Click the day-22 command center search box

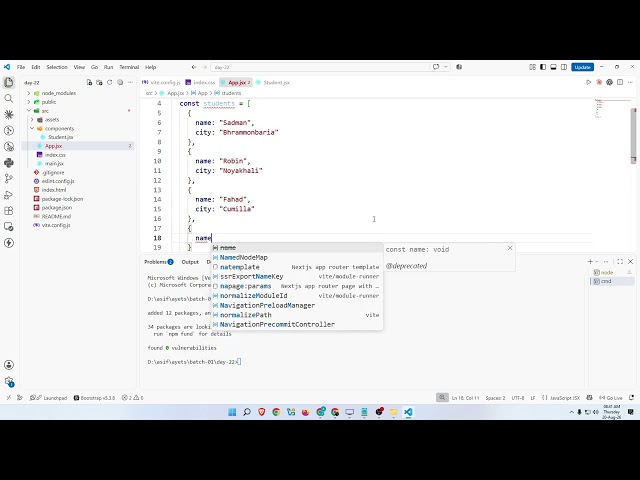[x=320, y=67]
